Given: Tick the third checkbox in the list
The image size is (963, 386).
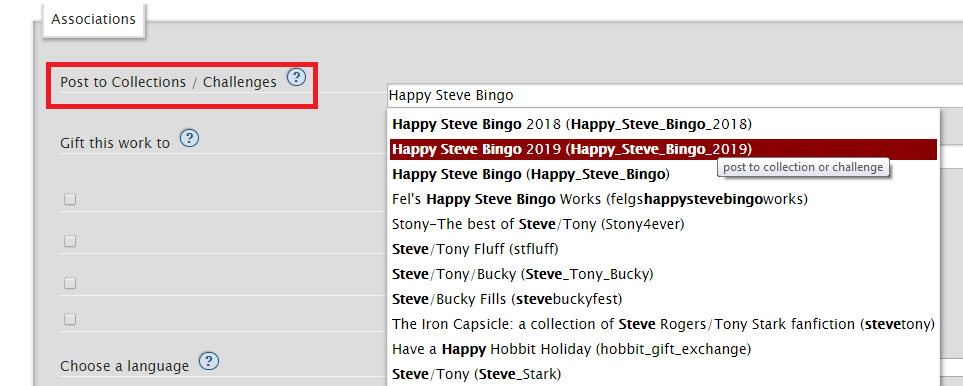Looking at the screenshot, I should (70, 283).
